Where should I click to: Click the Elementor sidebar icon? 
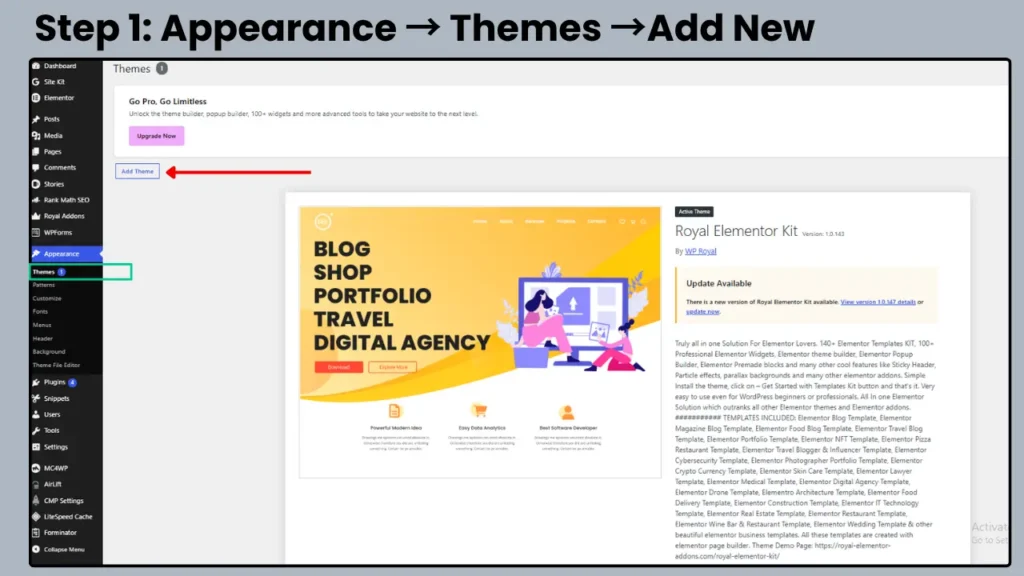(36, 98)
